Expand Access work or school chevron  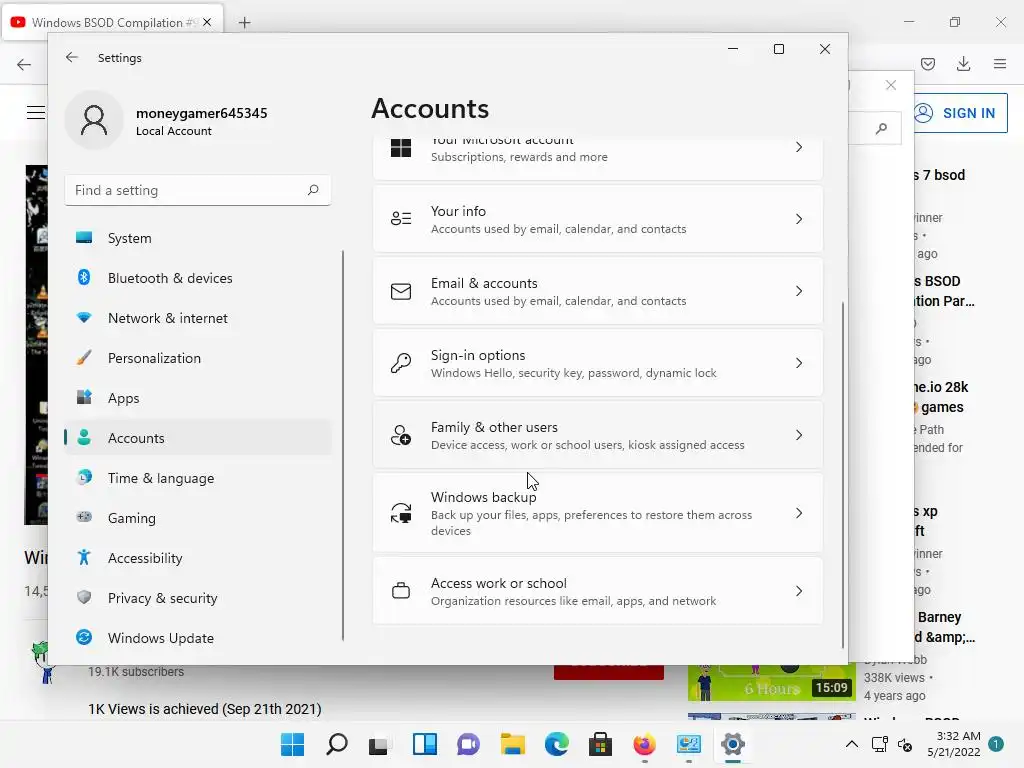coord(799,591)
